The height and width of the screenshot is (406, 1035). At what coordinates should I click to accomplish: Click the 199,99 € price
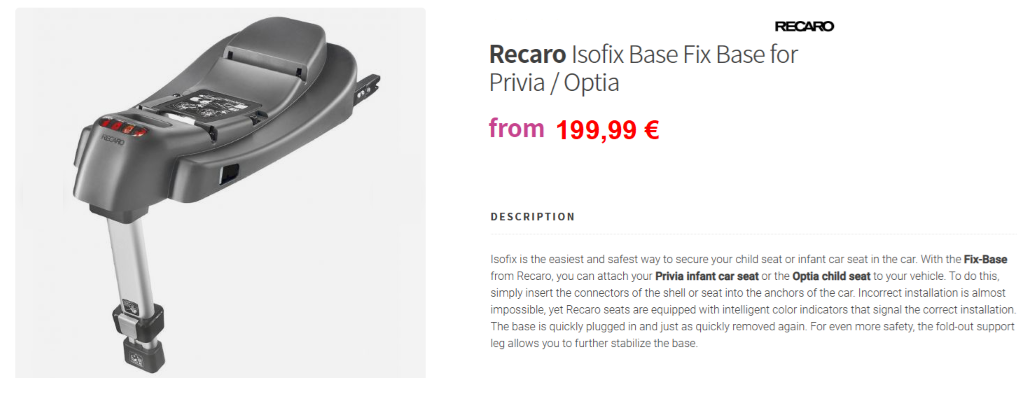tap(607, 130)
